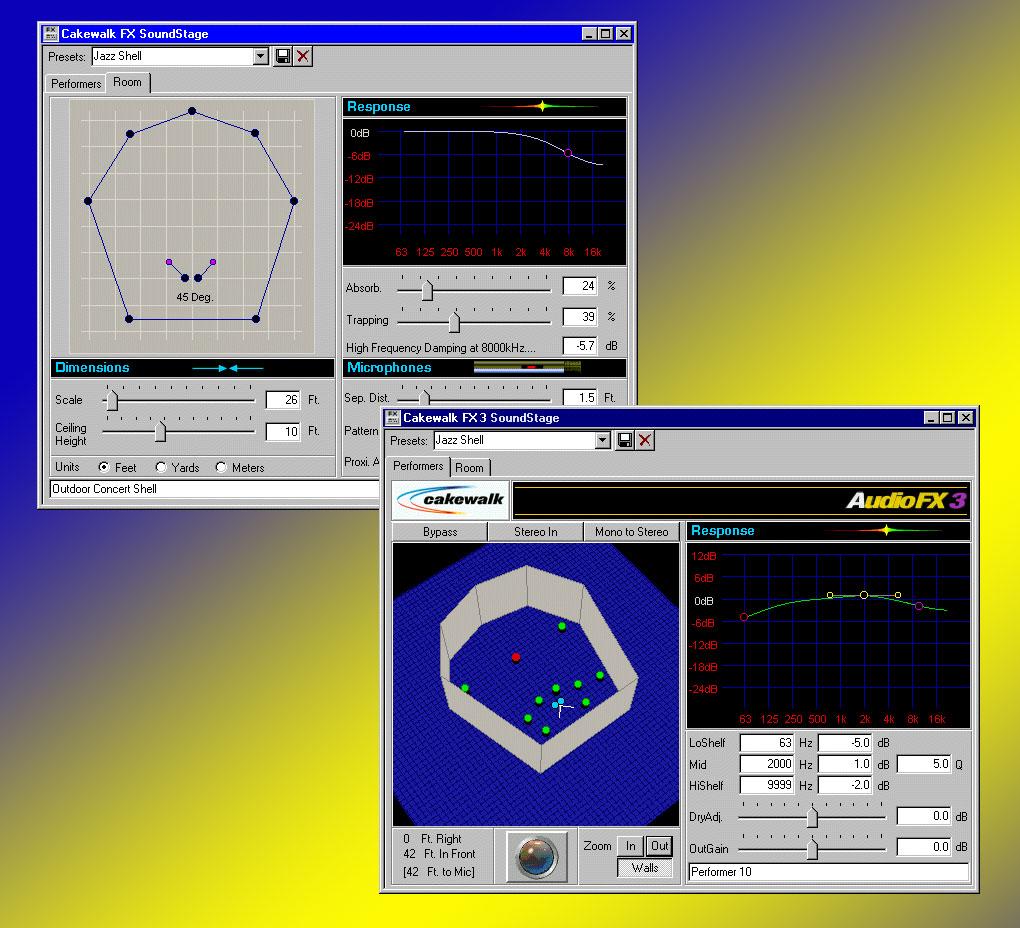Viewport: 1020px width, 928px height.
Task: Click the High Frequency Damping field showing -5.7
Action: coord(580,346)
